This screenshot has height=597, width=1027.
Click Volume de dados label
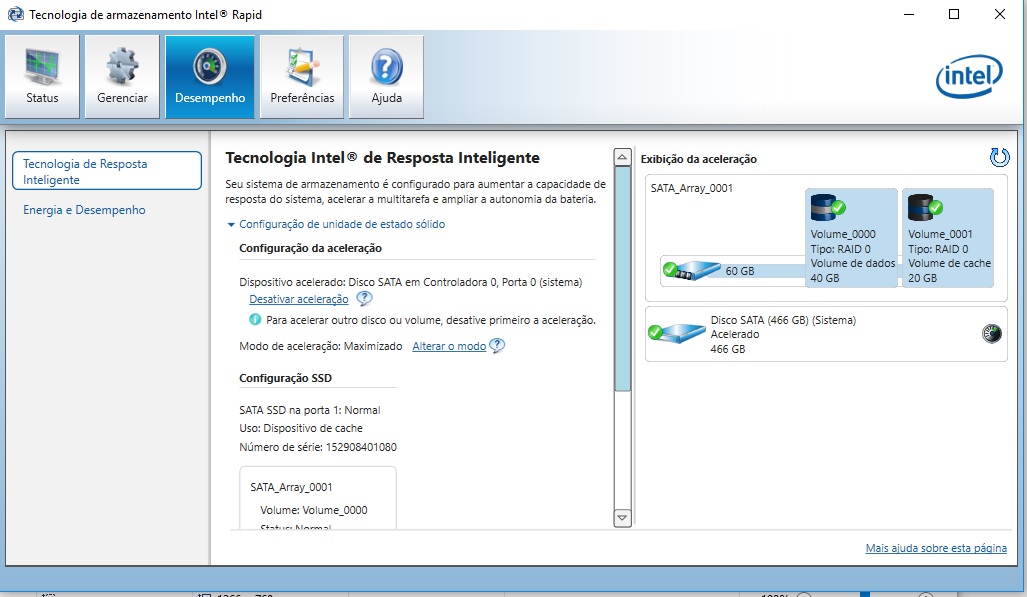point(853,263)
